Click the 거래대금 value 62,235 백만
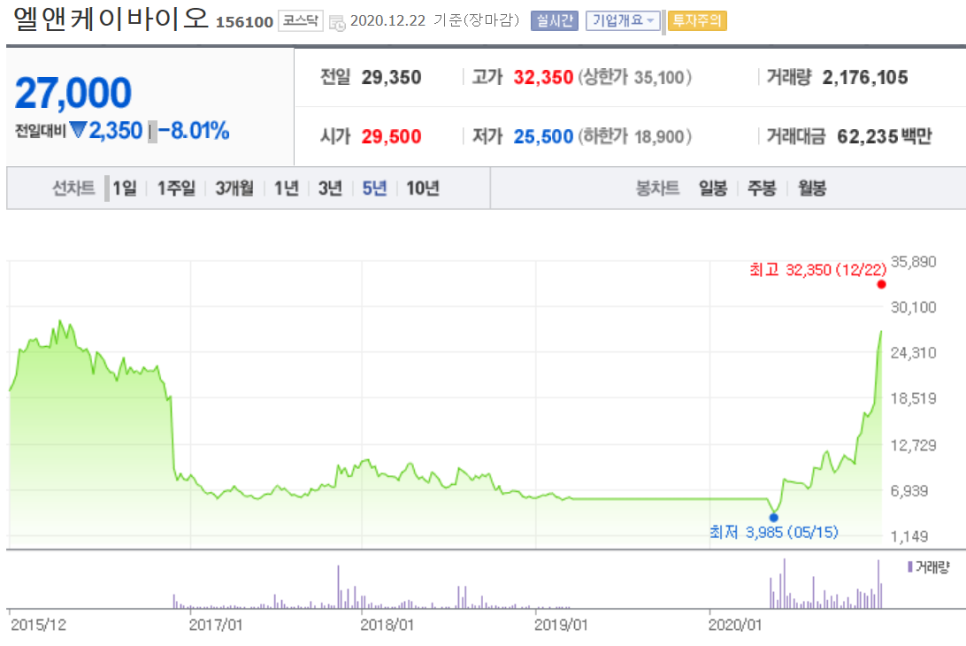The height and width of the screenshot is (646, 966). 884,136
